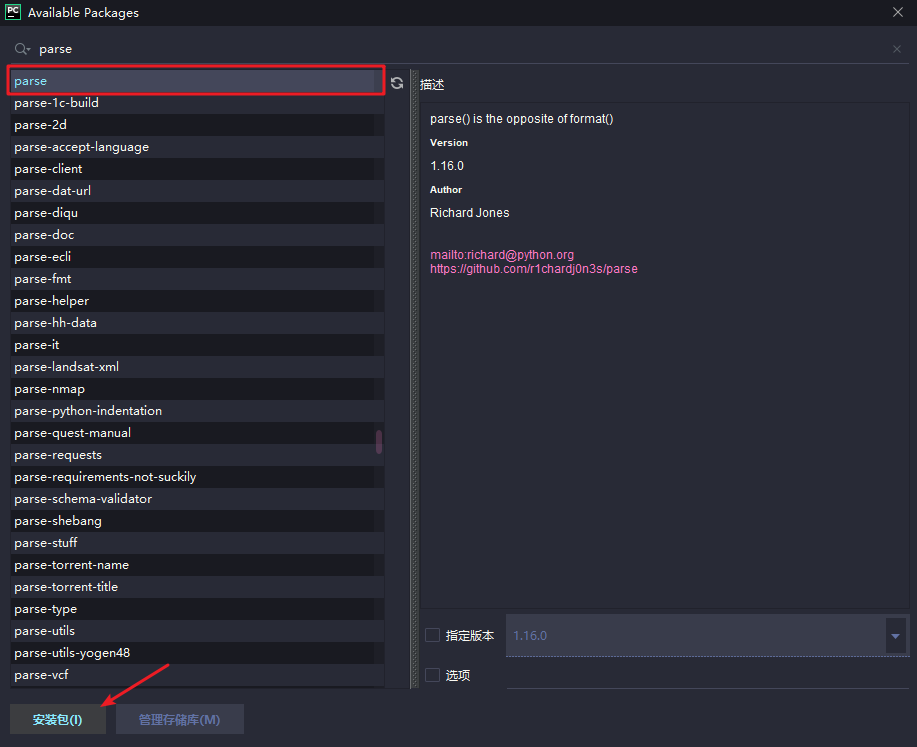Click the mailto richard@python.org link

coord(502,255)
